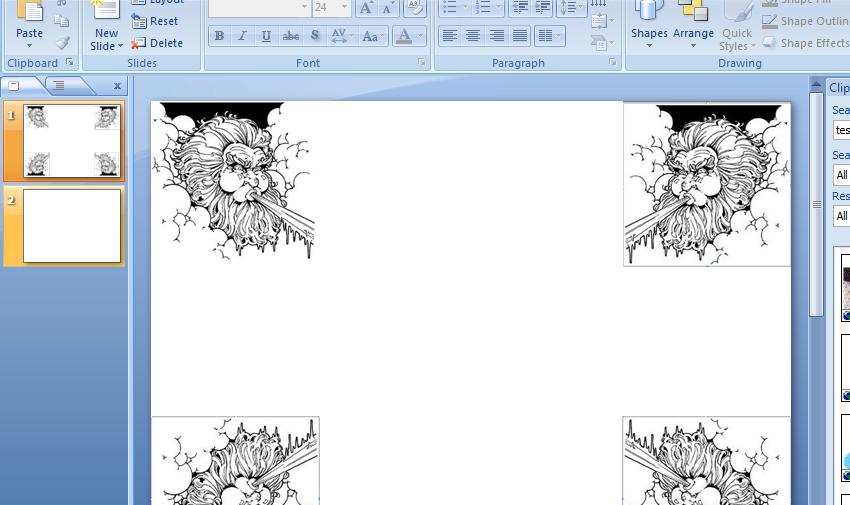Open the Font group dialog launcher
This screenshot has width=850, height=505.
point(421,62)
